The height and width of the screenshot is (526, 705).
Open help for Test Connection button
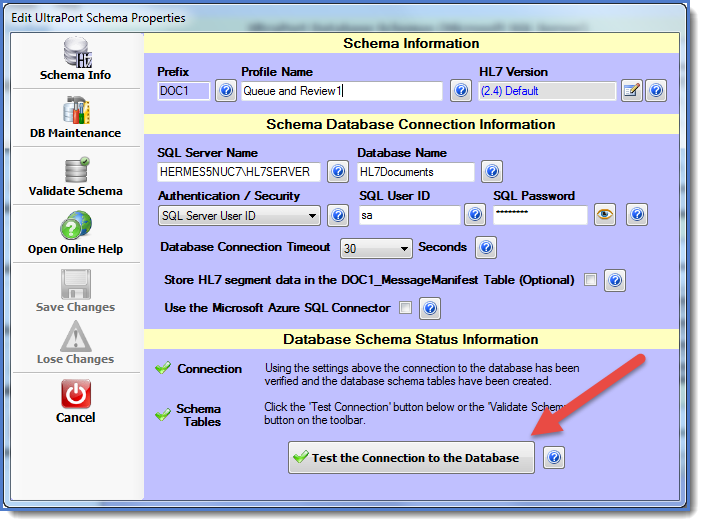[554, 458]
